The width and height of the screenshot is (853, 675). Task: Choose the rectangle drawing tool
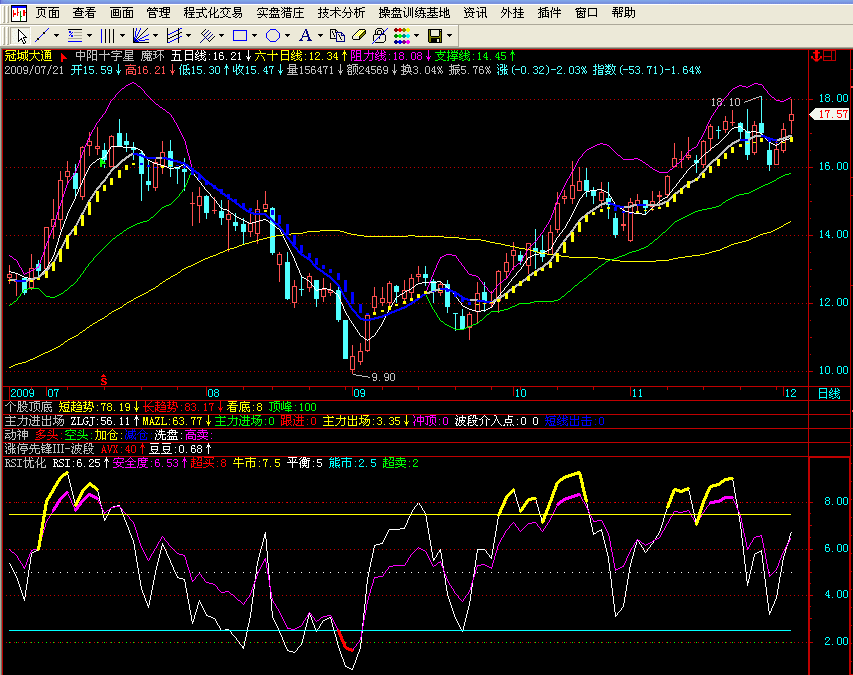240,36
